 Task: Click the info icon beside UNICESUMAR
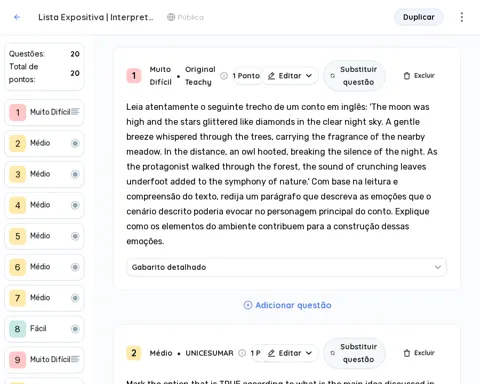pyautogui.click(x=242, y=353)
